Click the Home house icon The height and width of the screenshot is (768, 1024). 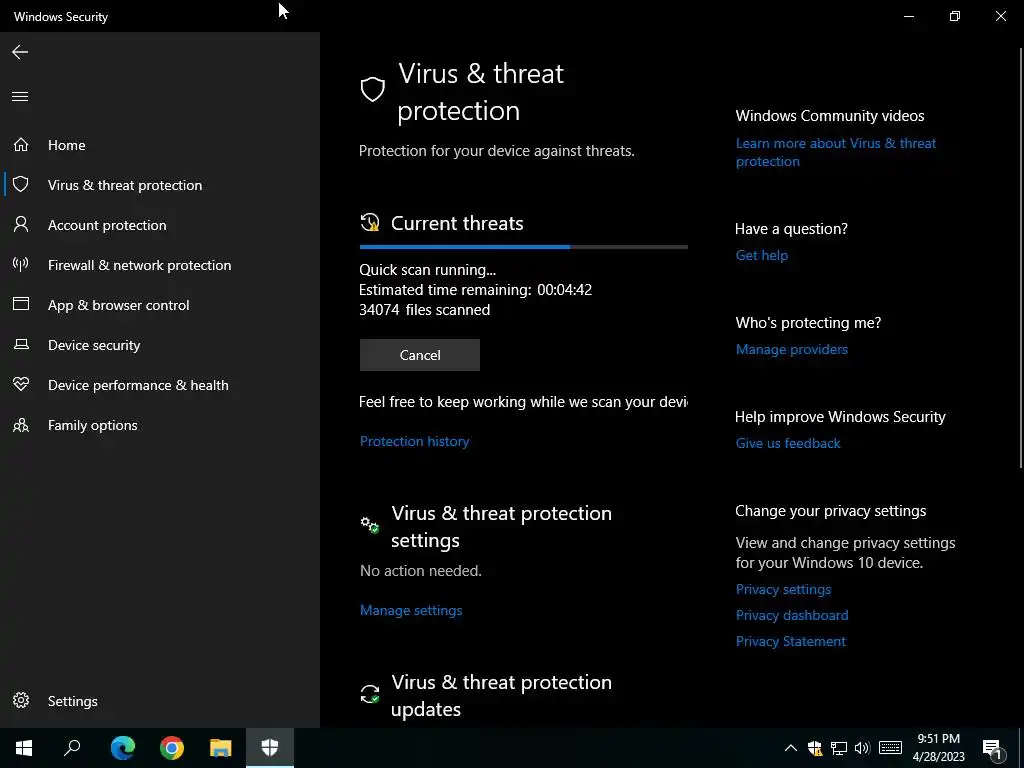point(21,144)
